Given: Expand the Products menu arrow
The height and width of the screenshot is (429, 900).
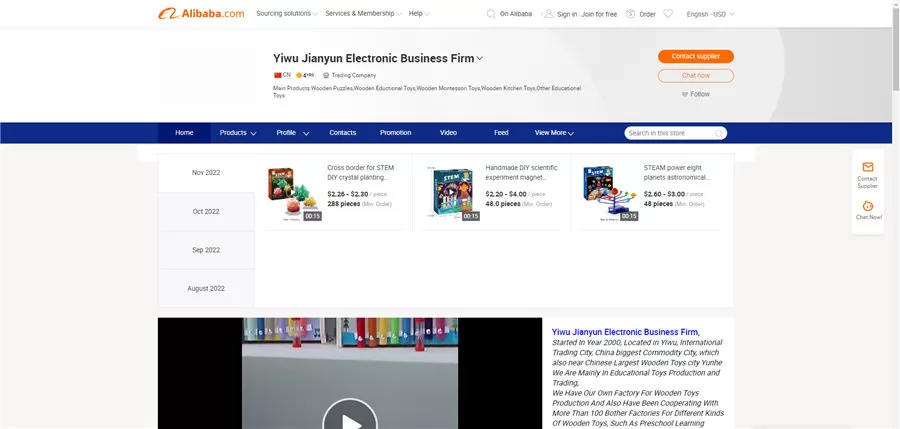Looking at the screenshot, I should (x=253, y=133).
